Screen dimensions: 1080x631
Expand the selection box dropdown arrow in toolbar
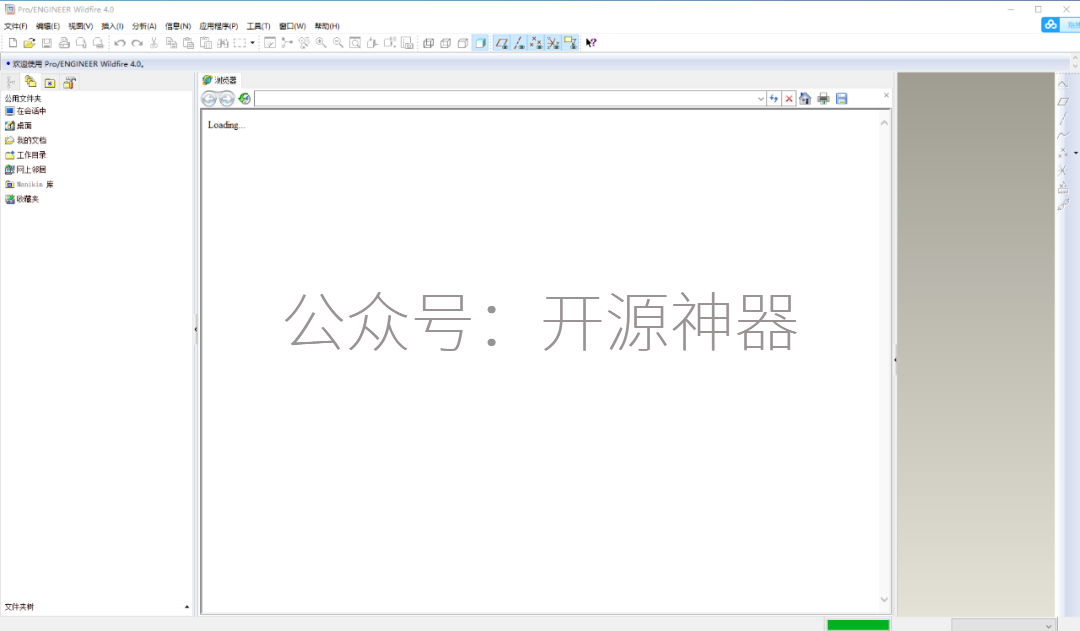[x=252, y=43]
